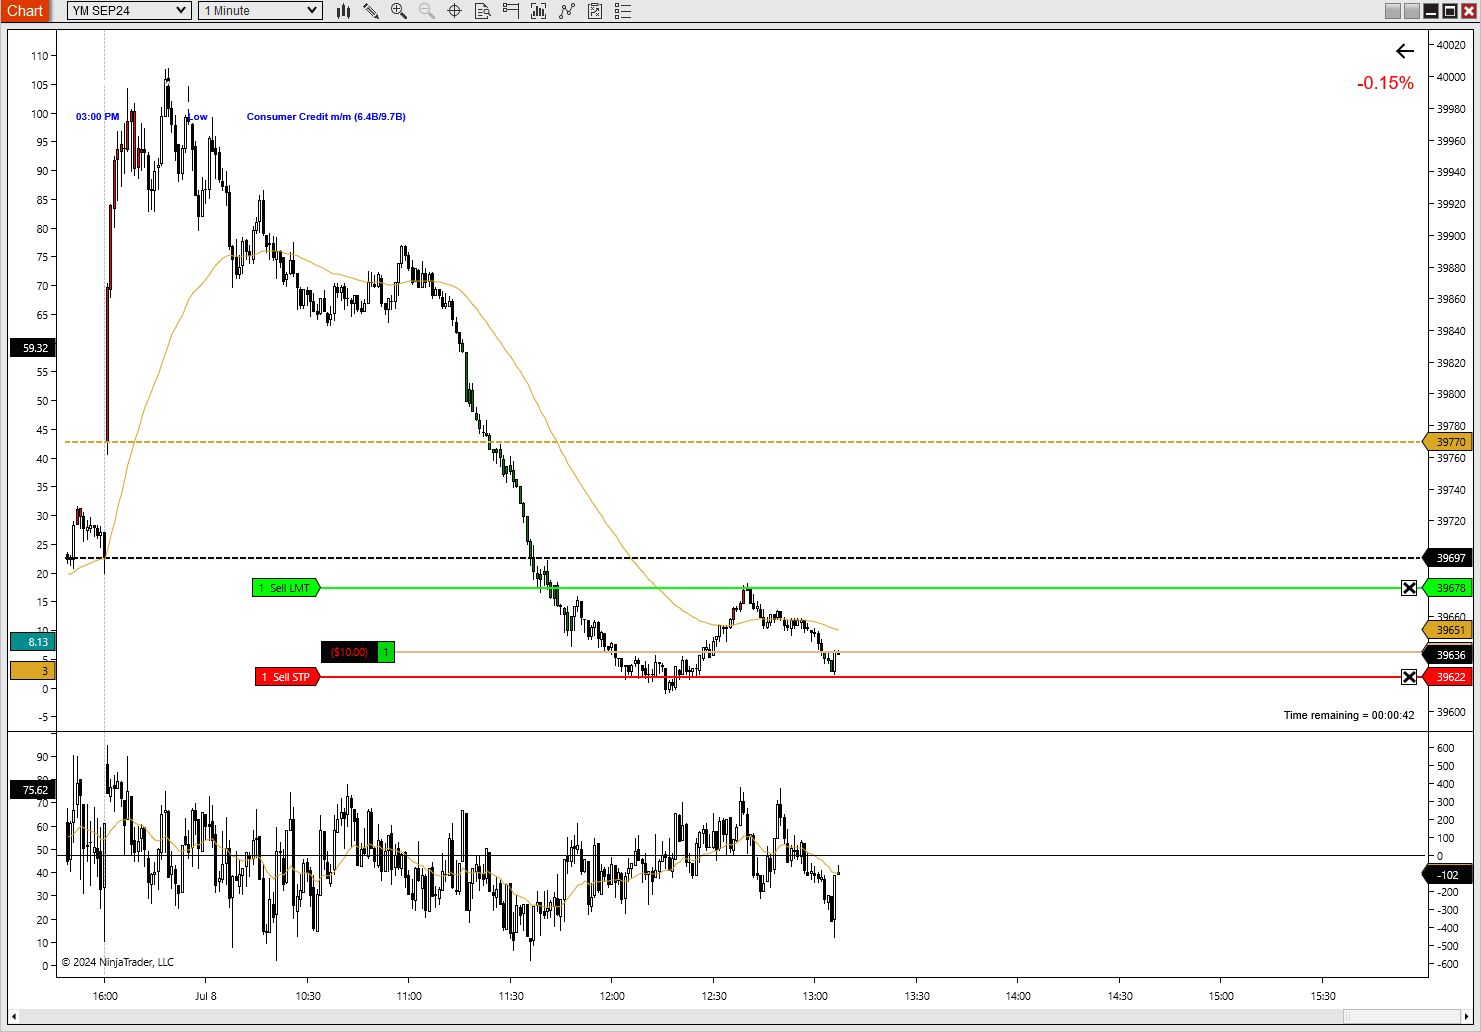Image resolution: width=1481 pixels, height=1032 pixels.
Task: Click the Jul 8 date axis label
Action: pos(206,996)
